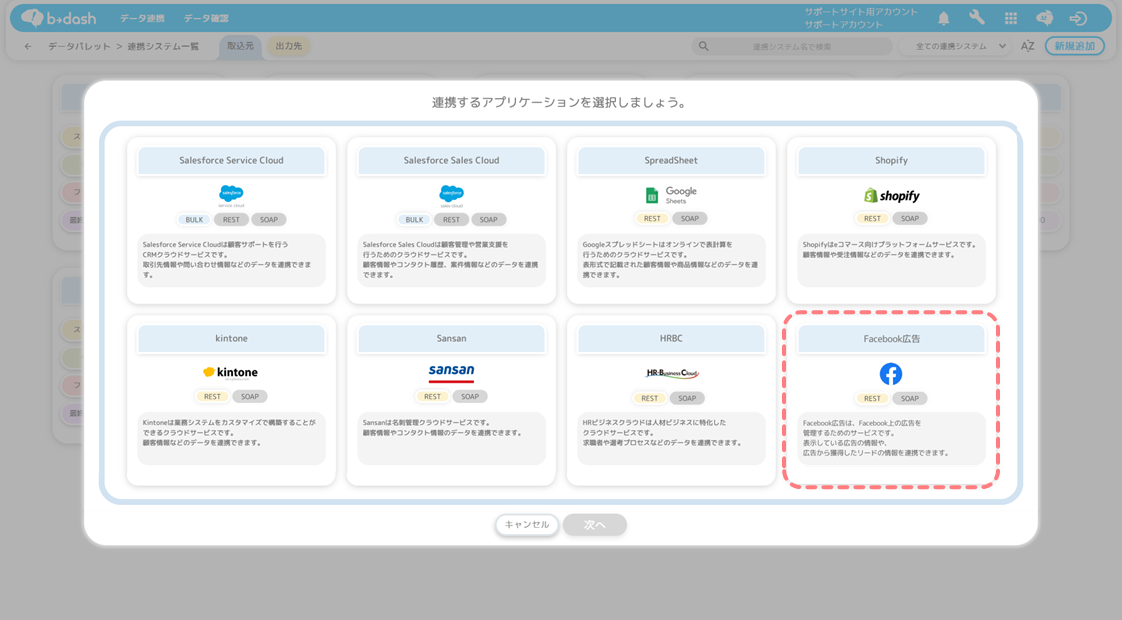Click the データパレット breadcrumb link
Viewport: 1122px width, 620px height.
point(79,46)
